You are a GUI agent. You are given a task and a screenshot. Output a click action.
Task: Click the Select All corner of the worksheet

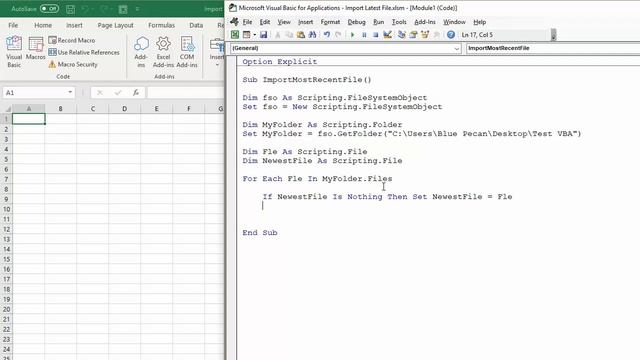(6, 109)
